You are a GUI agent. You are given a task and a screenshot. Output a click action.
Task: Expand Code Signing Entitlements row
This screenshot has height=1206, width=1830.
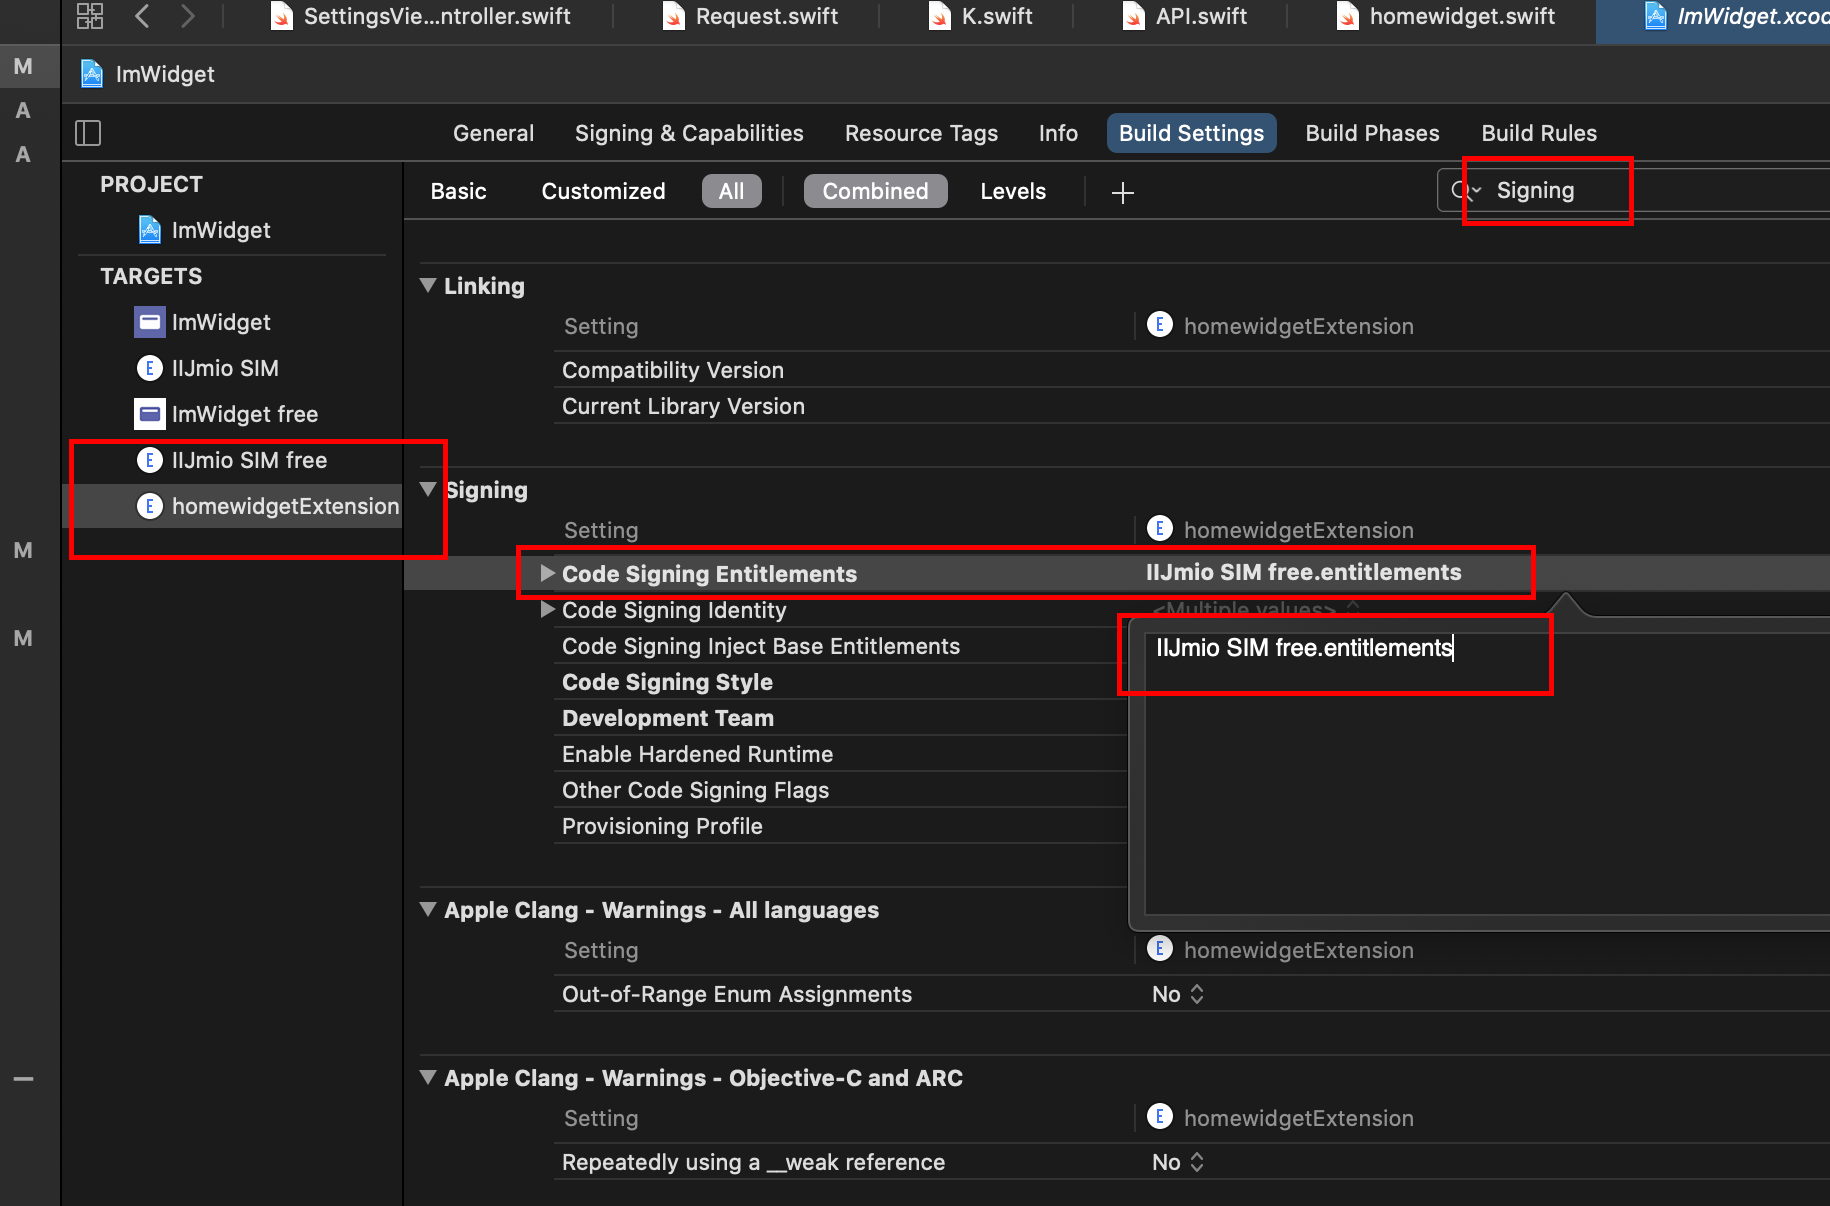click(547, 573)
